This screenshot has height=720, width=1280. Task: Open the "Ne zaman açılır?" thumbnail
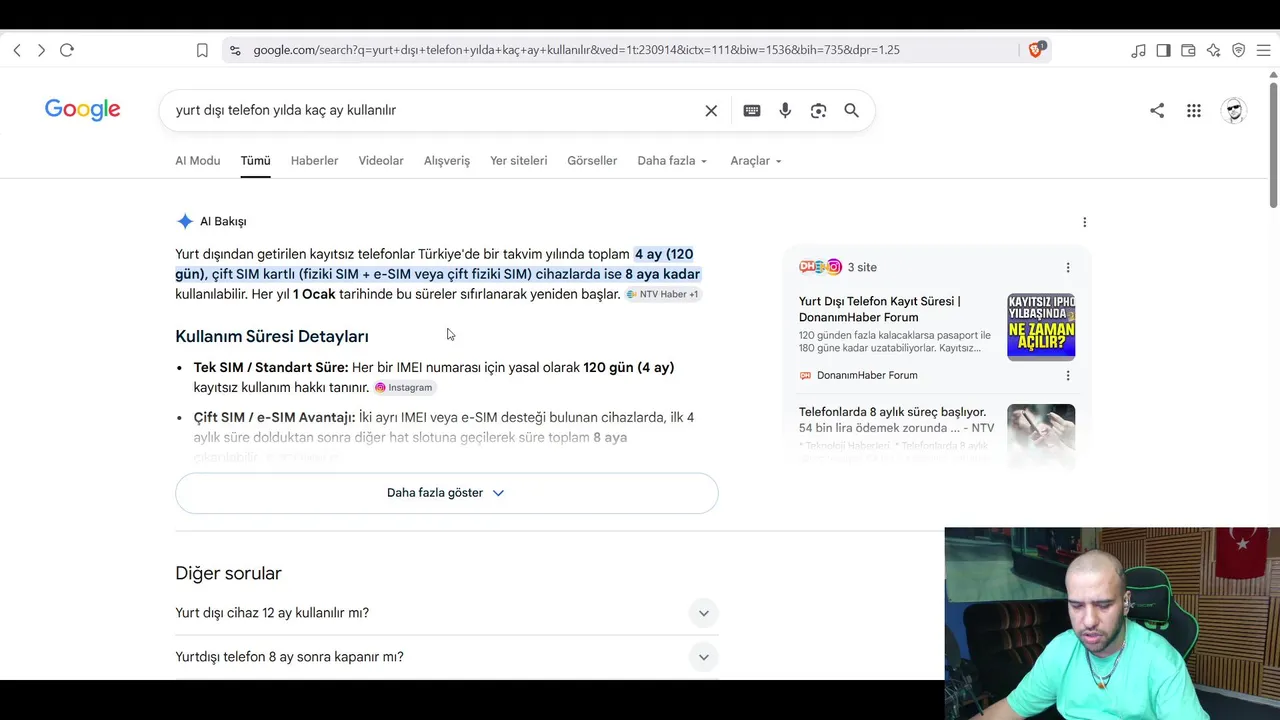1041,327
